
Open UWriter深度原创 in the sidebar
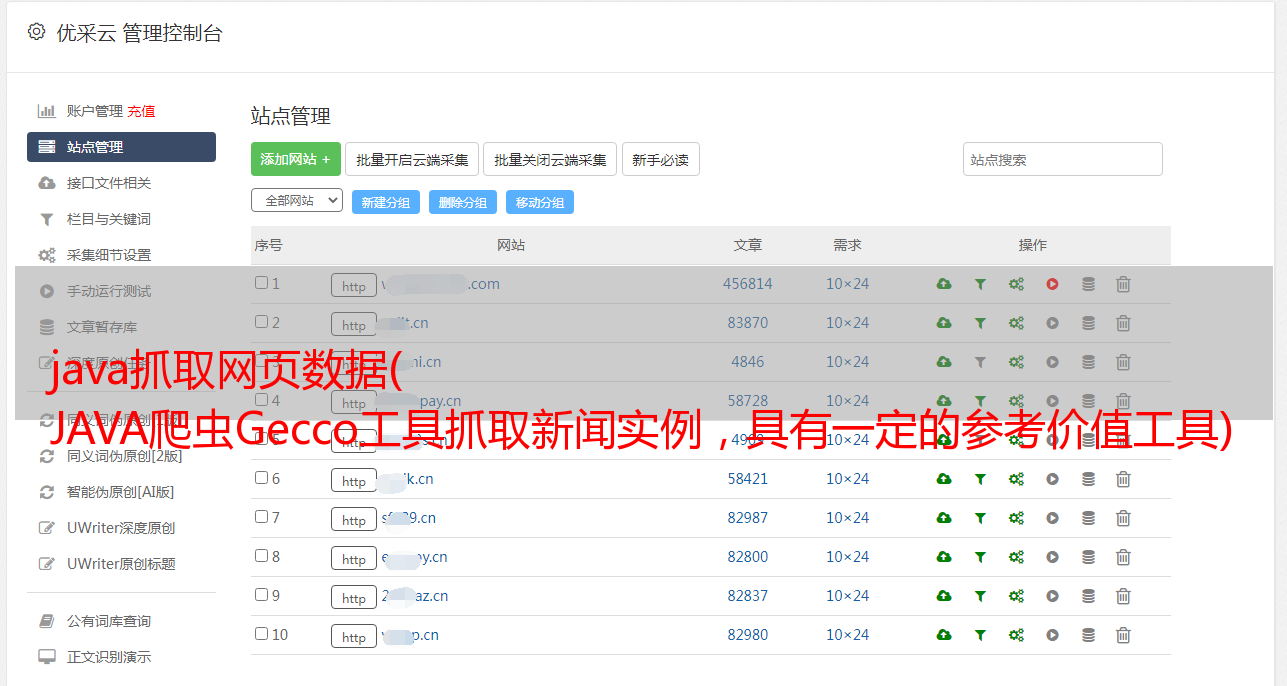coord(121,528)
